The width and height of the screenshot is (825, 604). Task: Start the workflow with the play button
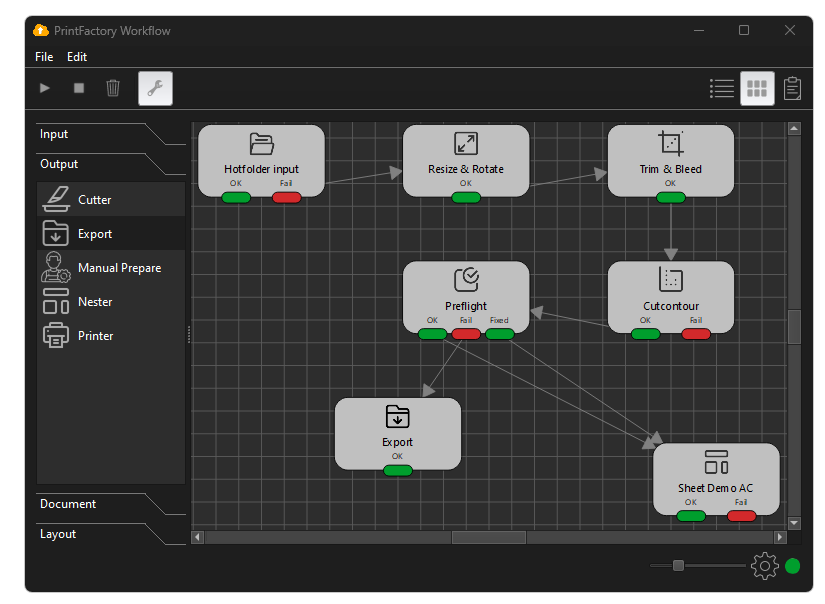pos(45,88)
